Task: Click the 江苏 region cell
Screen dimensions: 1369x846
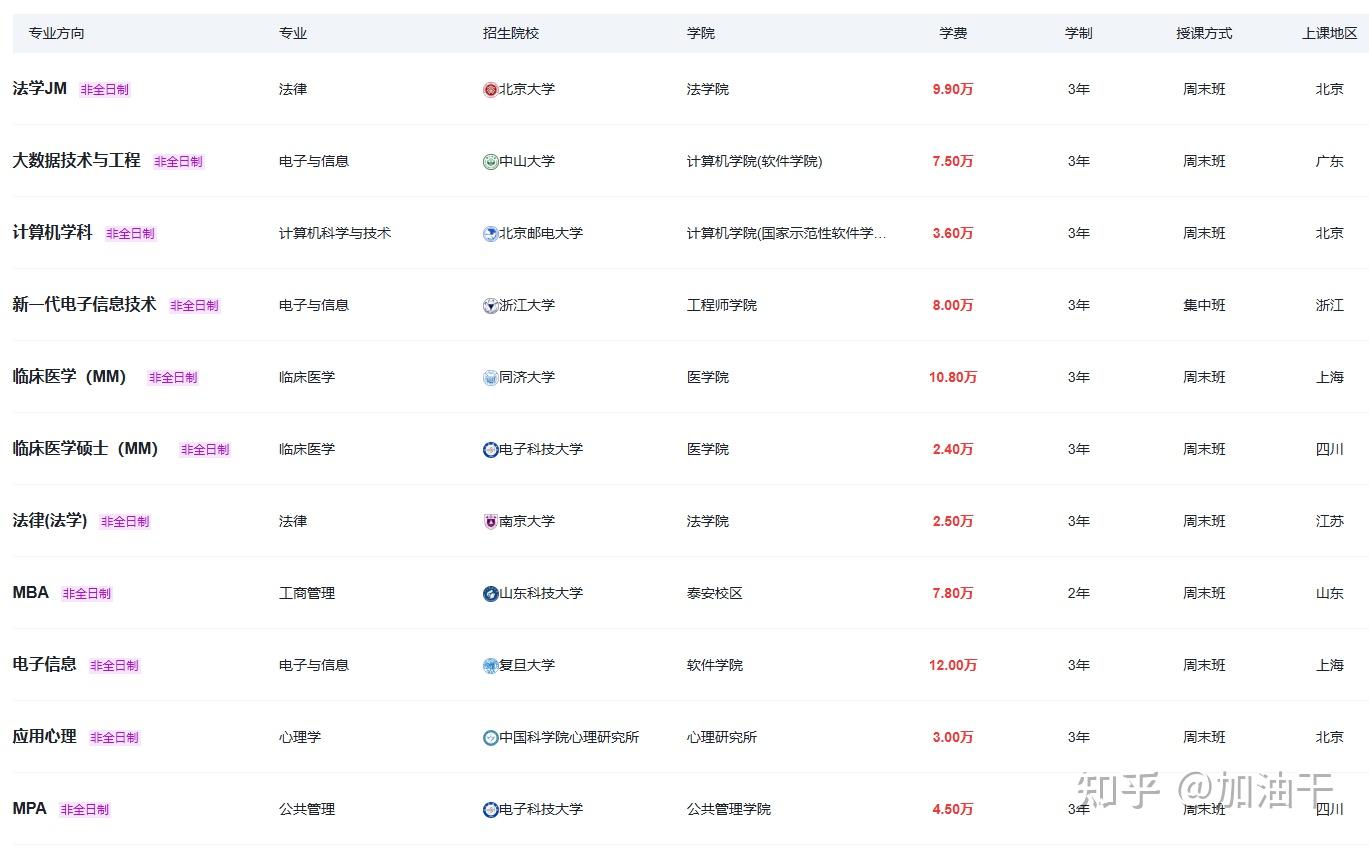Action: tap(1330, 521)
